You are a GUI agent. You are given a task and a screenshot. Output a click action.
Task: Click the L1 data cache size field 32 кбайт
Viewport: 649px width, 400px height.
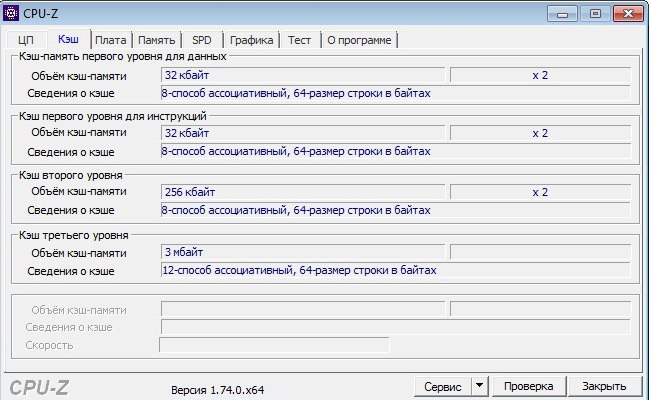303,75
